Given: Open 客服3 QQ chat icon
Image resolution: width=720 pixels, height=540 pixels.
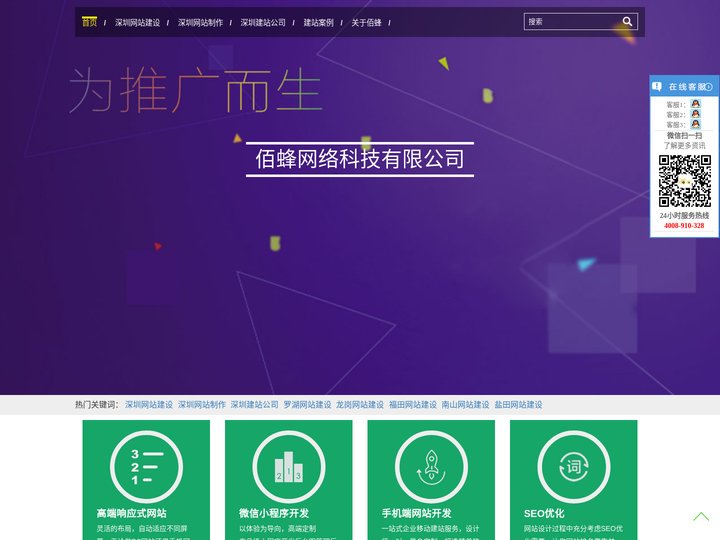Looking at the screenshot, I should (x=696, y=124).
